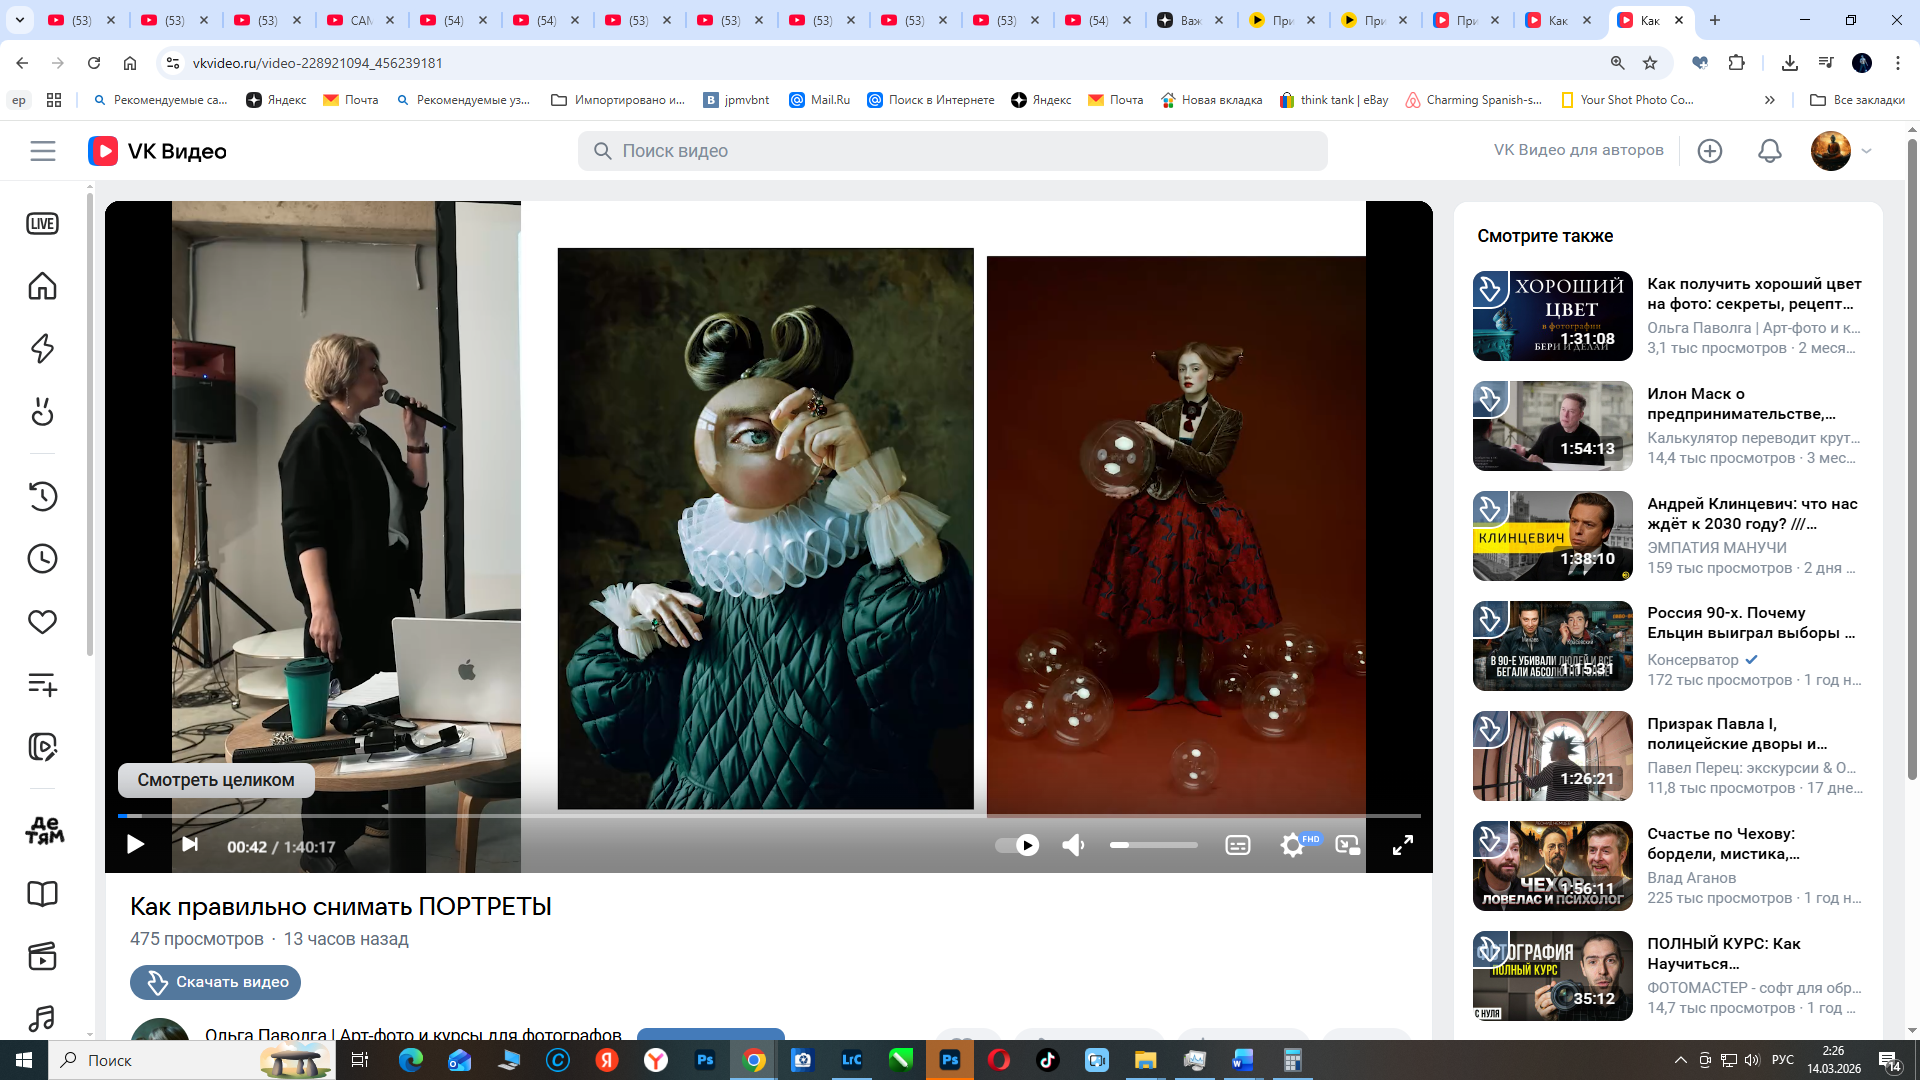Open the LIVE section in sidebar

click(42, 224)
